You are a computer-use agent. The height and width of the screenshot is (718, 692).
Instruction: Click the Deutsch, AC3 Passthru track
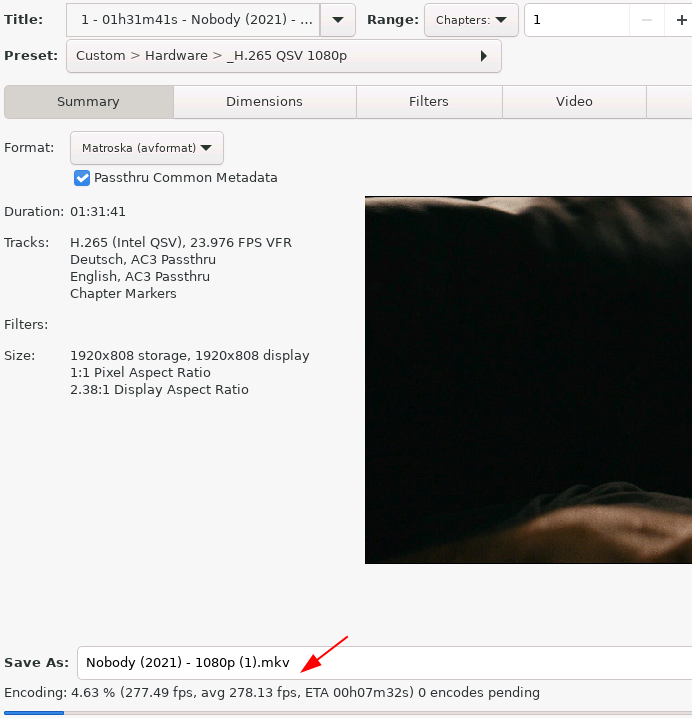143,260
